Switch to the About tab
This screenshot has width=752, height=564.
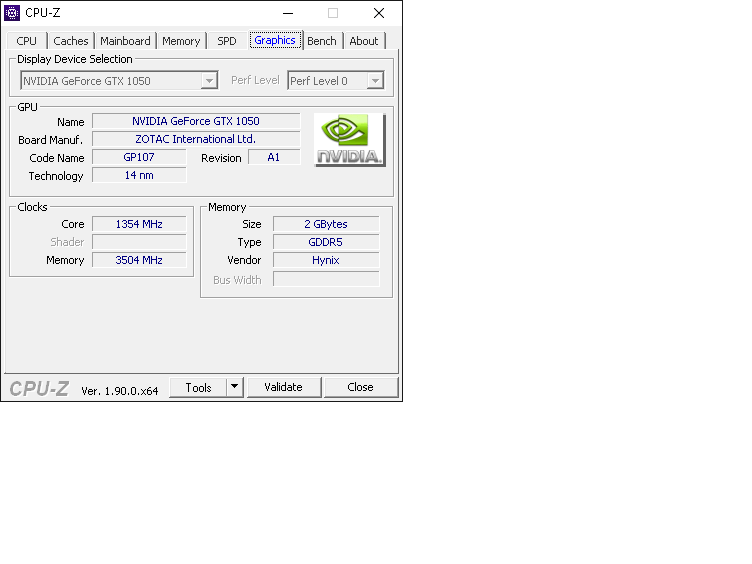(364, 41)
